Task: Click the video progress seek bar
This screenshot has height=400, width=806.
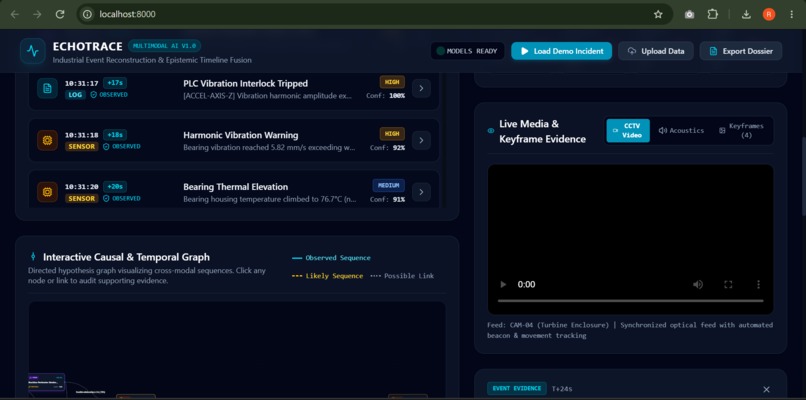Action: click(x=630, y=301)
